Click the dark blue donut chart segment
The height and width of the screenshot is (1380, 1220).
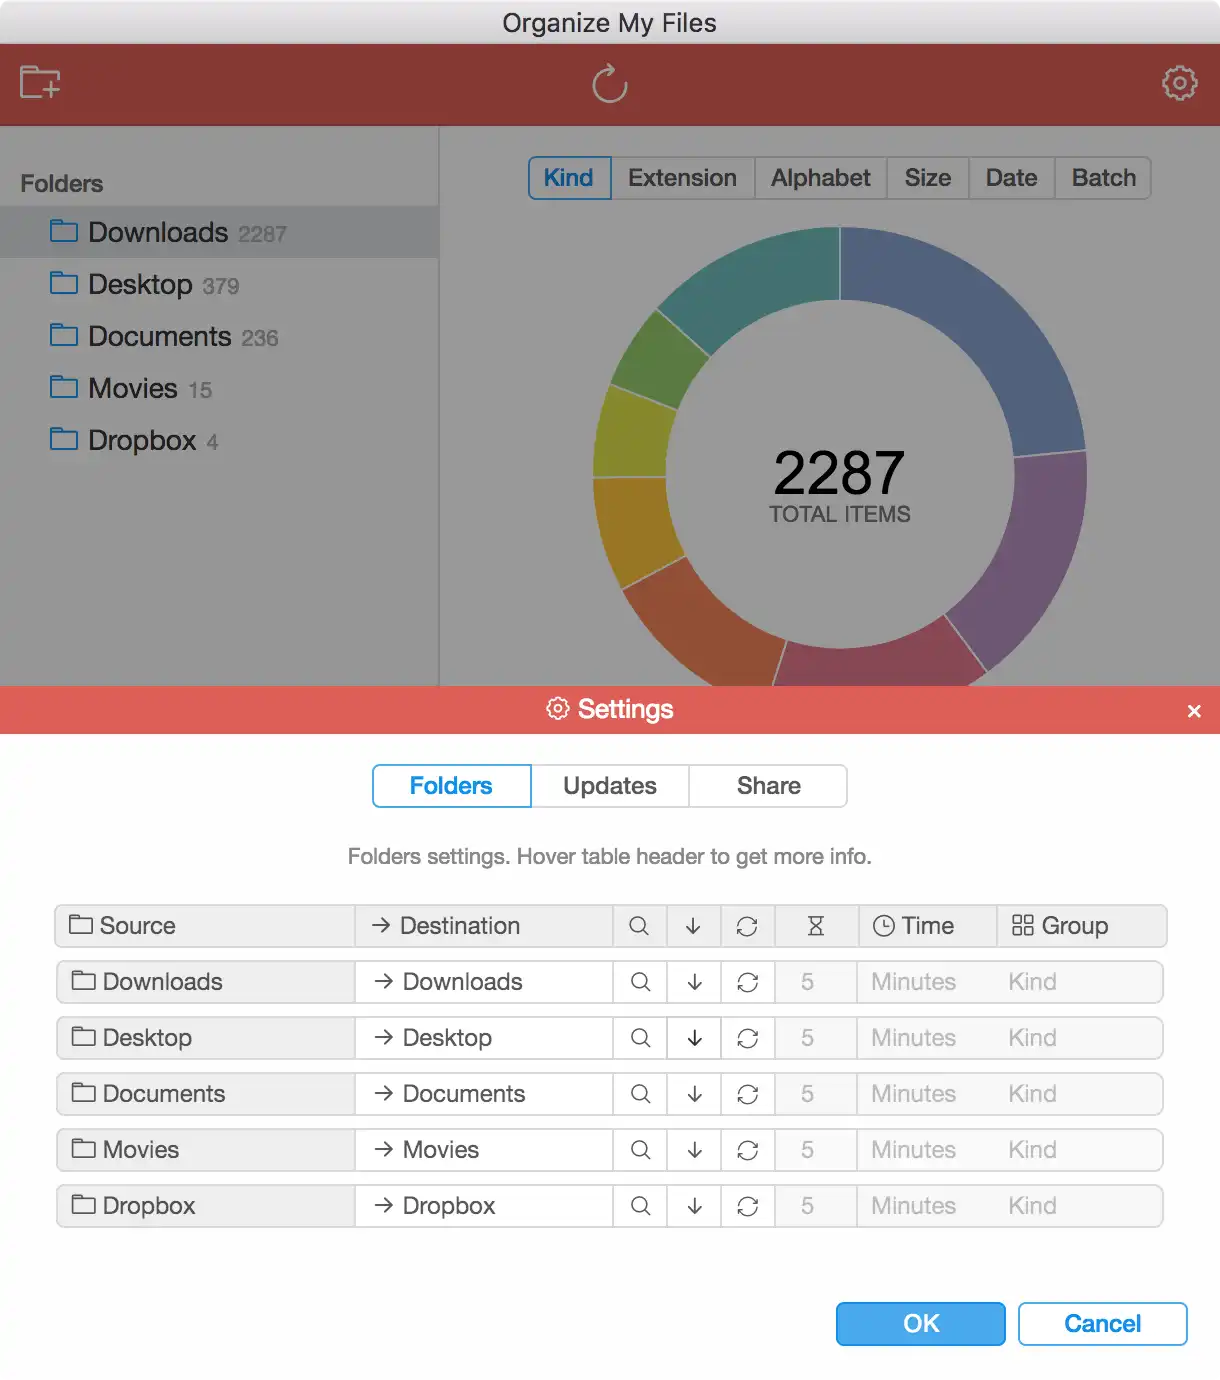985,322
